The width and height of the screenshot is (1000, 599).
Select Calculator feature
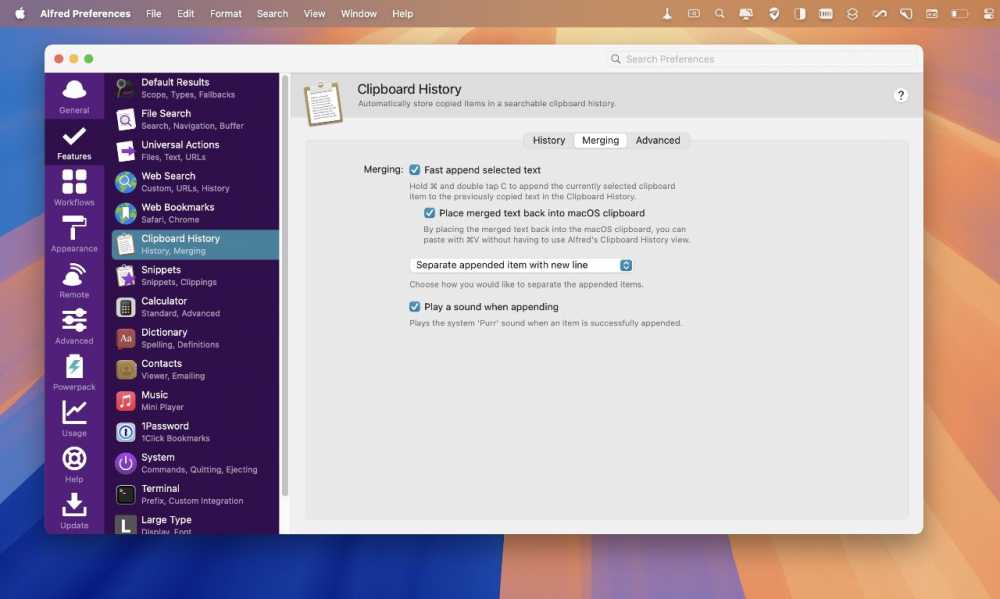coord(195,307)
